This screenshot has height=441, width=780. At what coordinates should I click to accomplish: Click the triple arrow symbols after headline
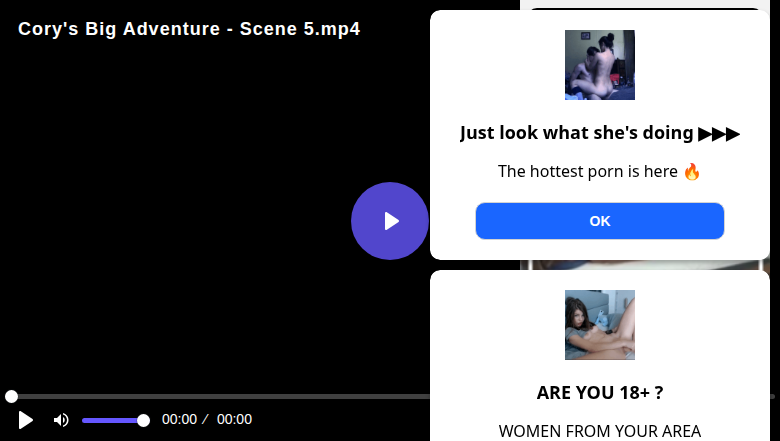coord(719,133)
